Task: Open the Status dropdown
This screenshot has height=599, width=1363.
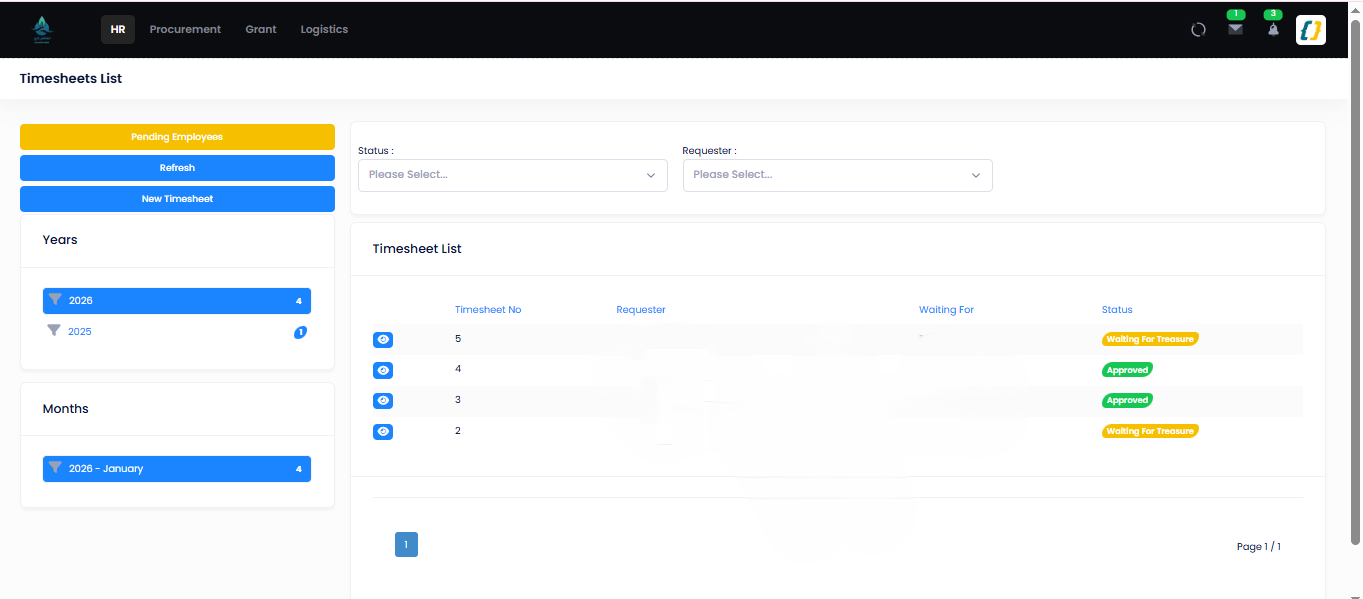Action: (513, 175)
